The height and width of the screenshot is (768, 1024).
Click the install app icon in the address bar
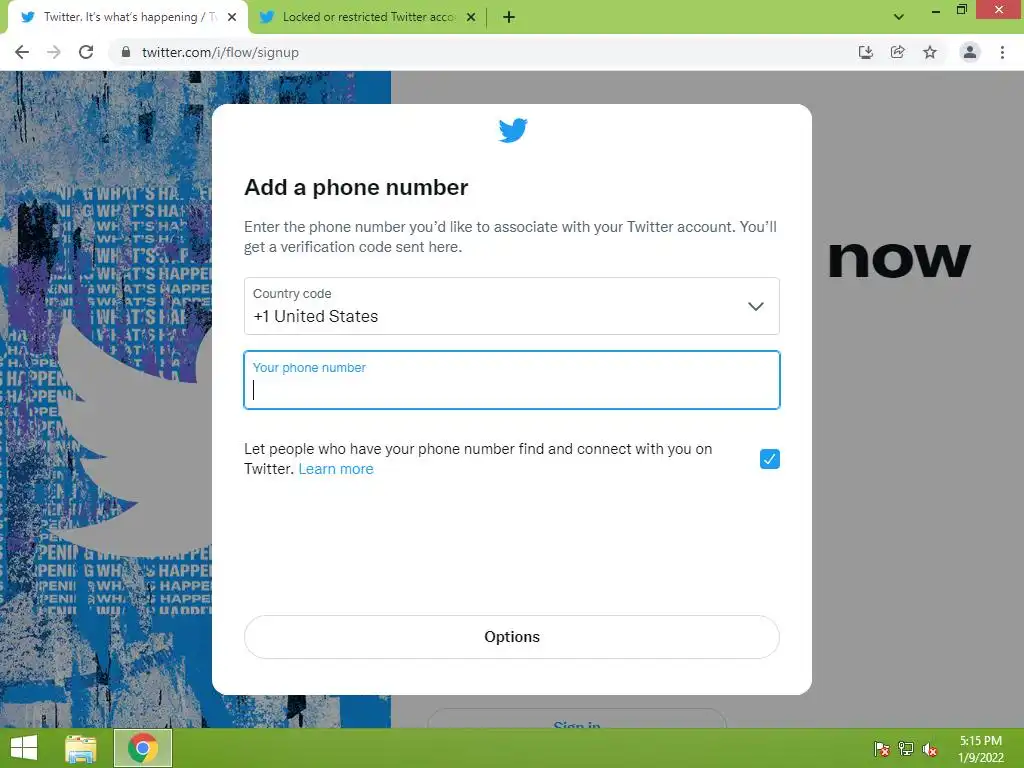pos(865,52)
